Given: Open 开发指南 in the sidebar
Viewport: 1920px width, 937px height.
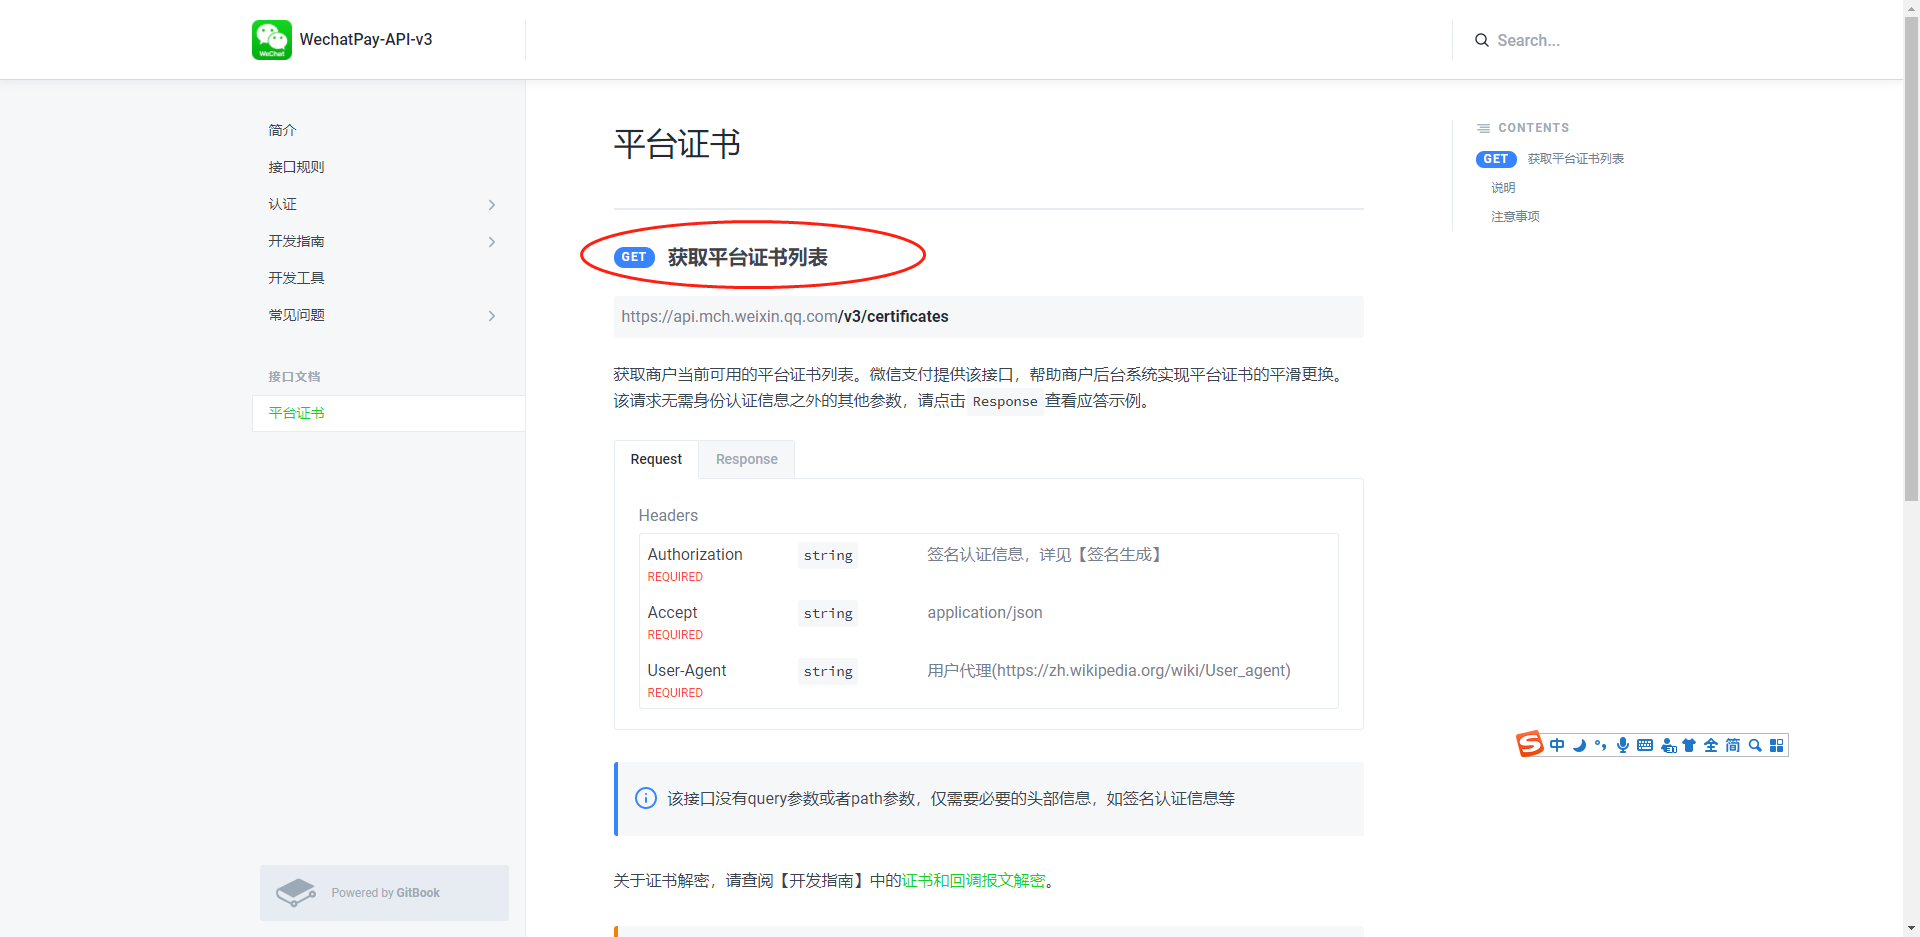Looking at the screenshot, I should [x=296, y=241].
